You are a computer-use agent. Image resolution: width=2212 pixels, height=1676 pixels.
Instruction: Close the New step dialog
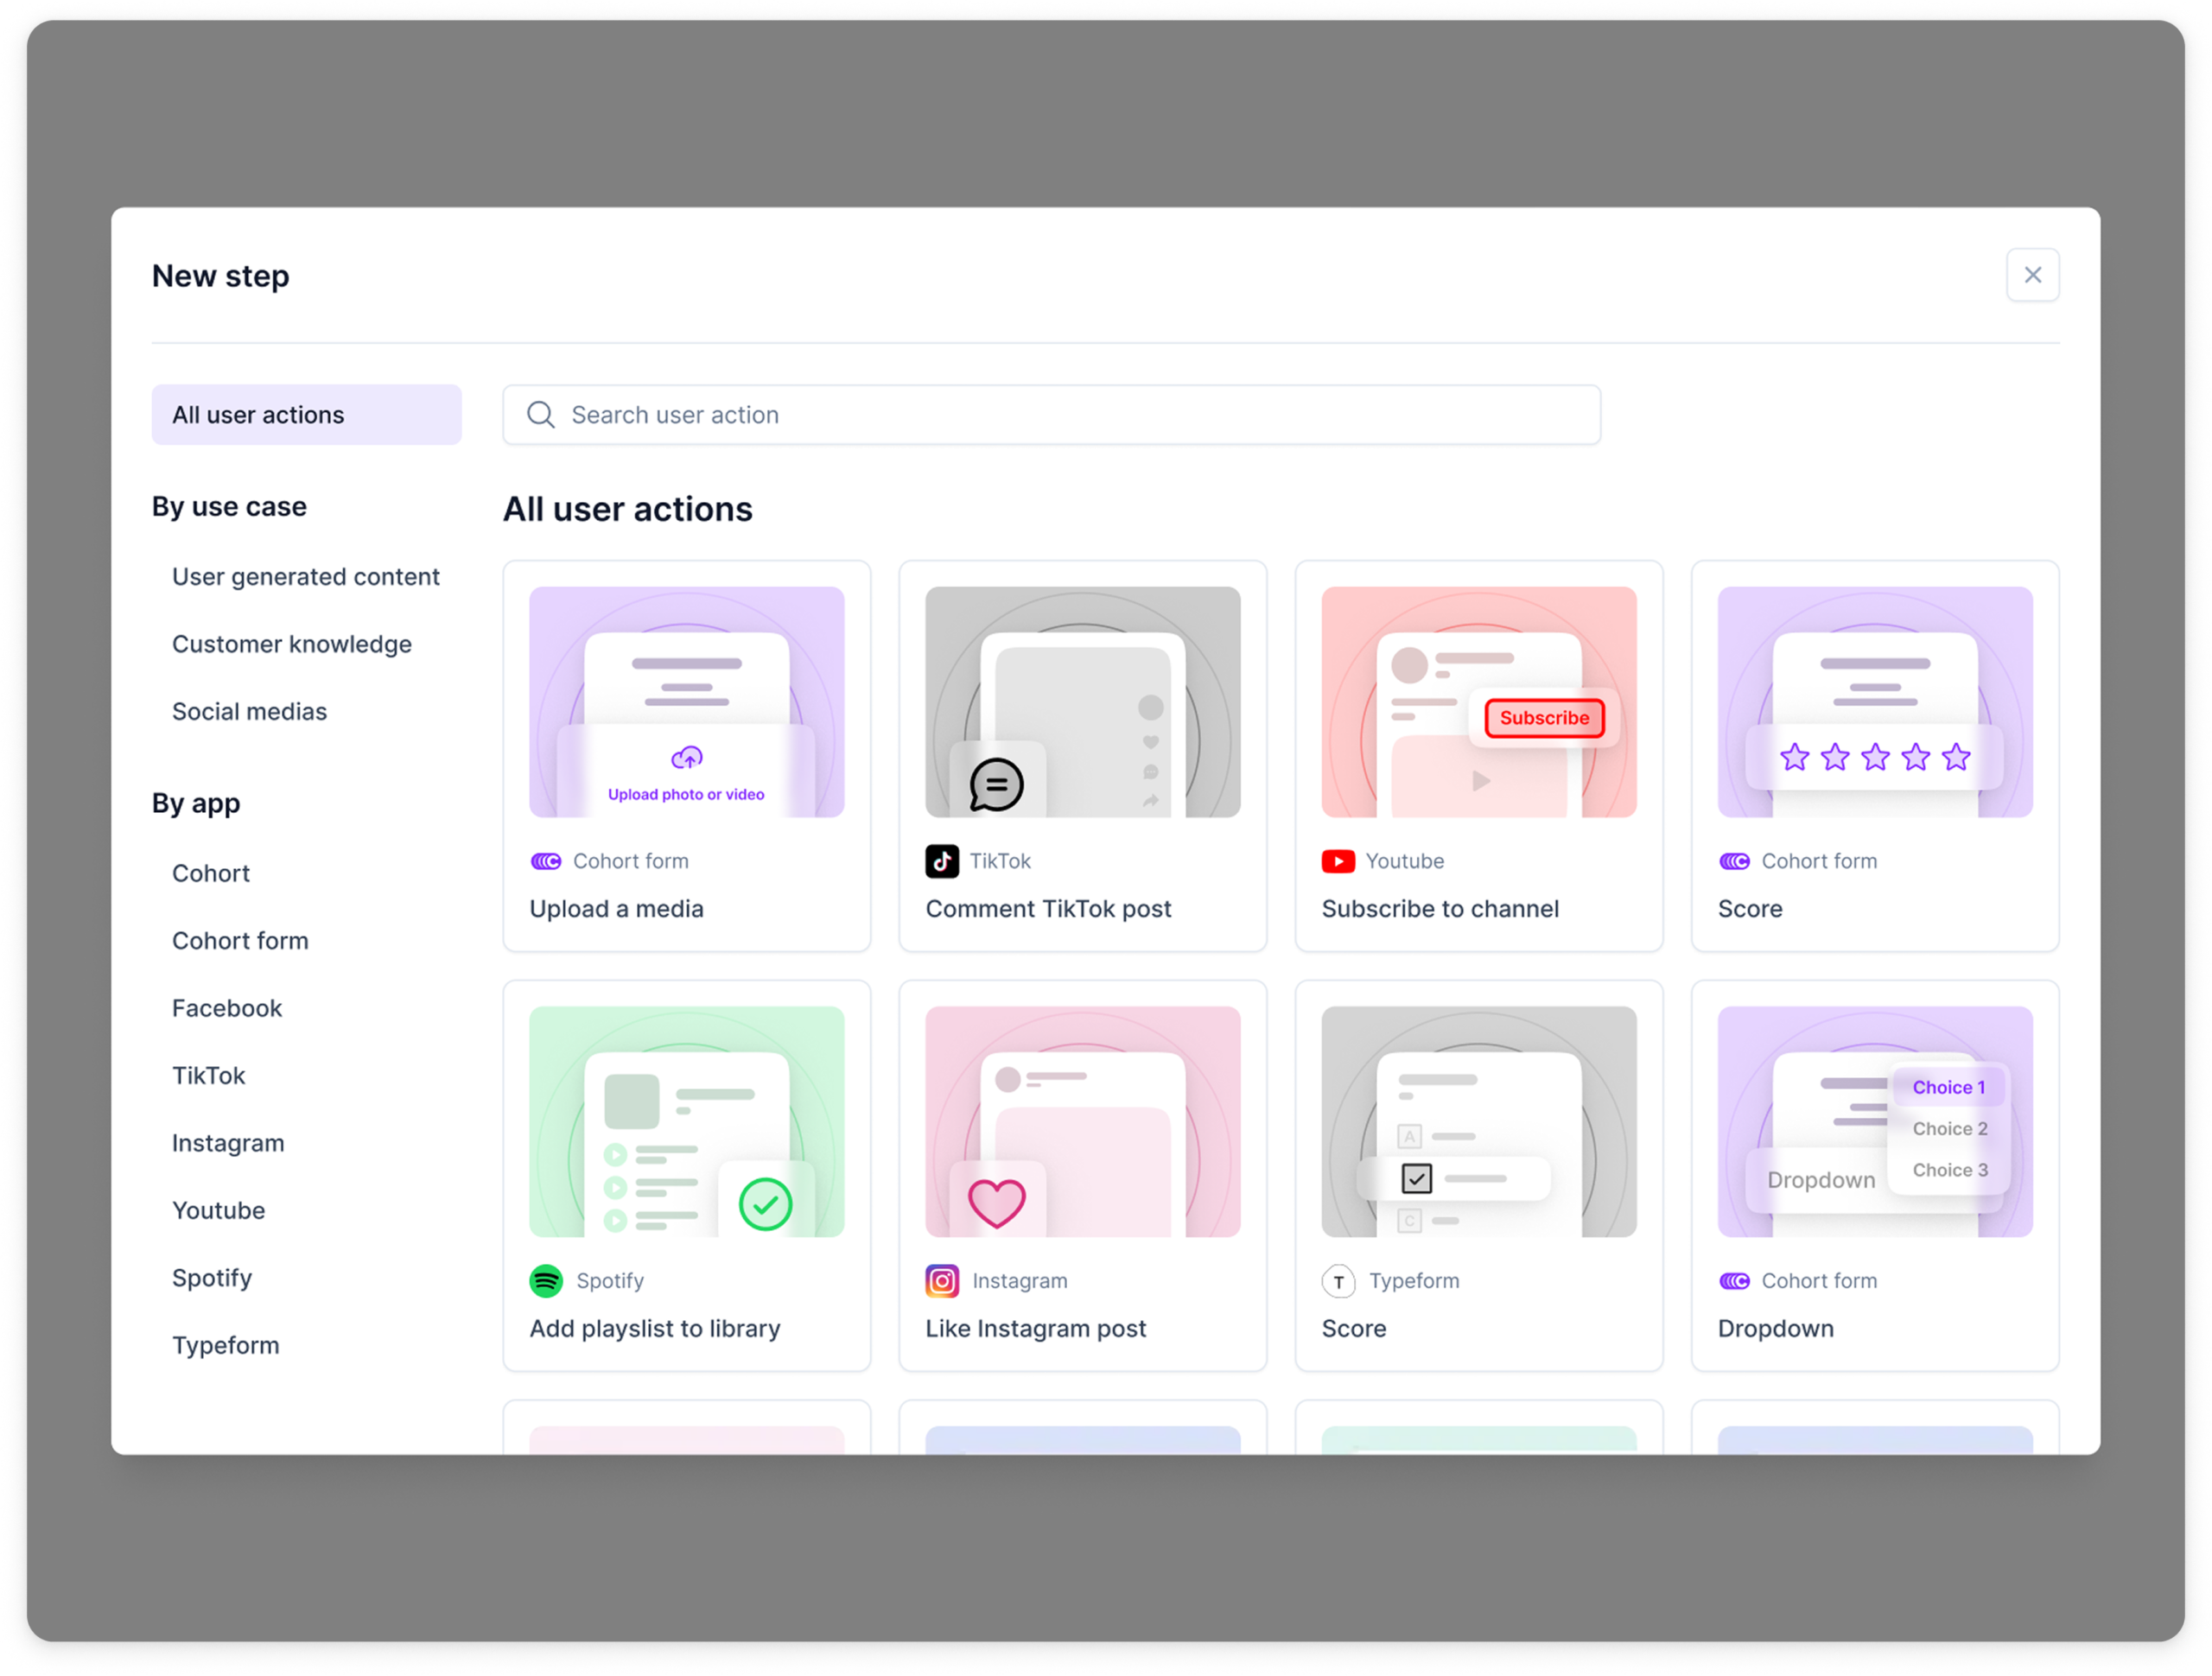2032,275
